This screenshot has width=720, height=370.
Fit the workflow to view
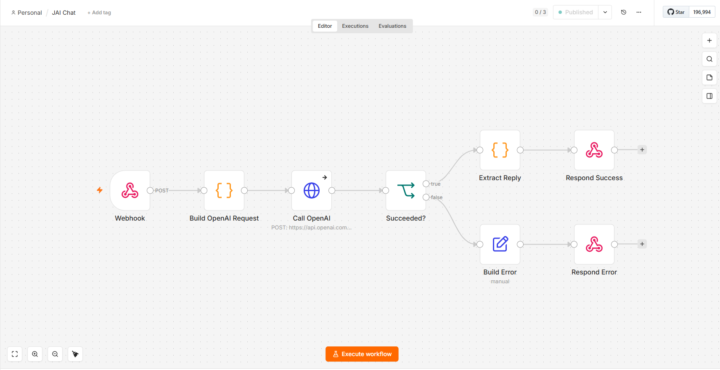(15, 354)
